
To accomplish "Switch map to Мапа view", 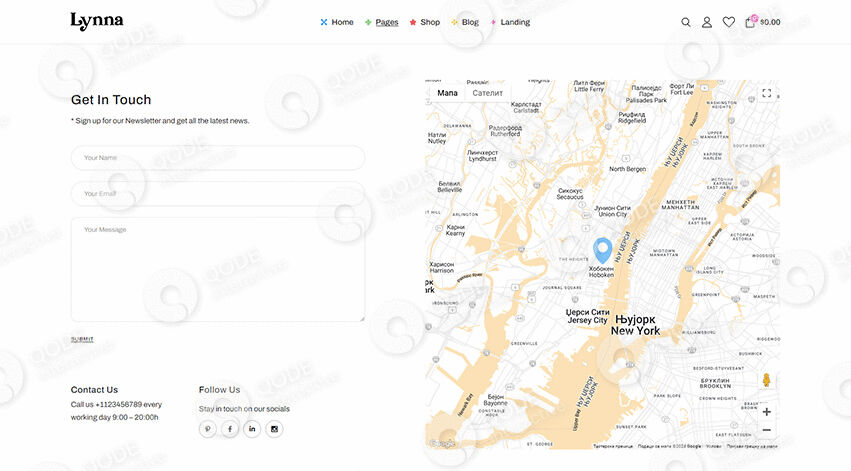I will [x=447, y=93].
